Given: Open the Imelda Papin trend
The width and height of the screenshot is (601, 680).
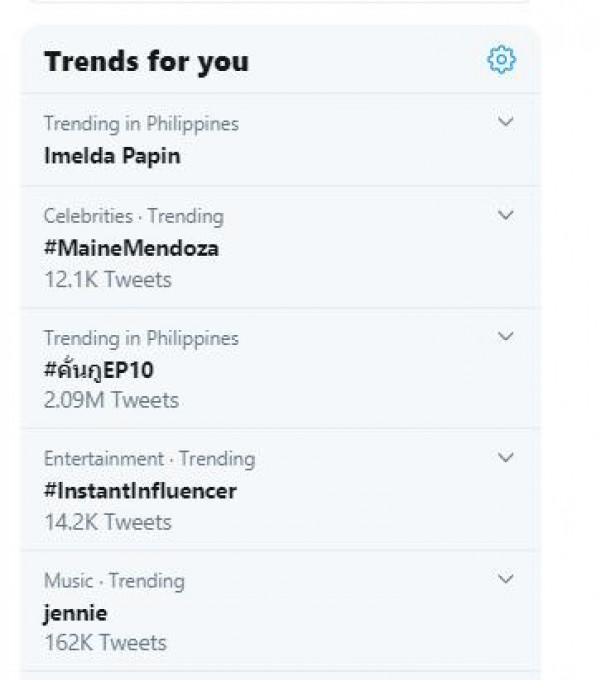Looking at the screenshot, I should click(112, 156).
